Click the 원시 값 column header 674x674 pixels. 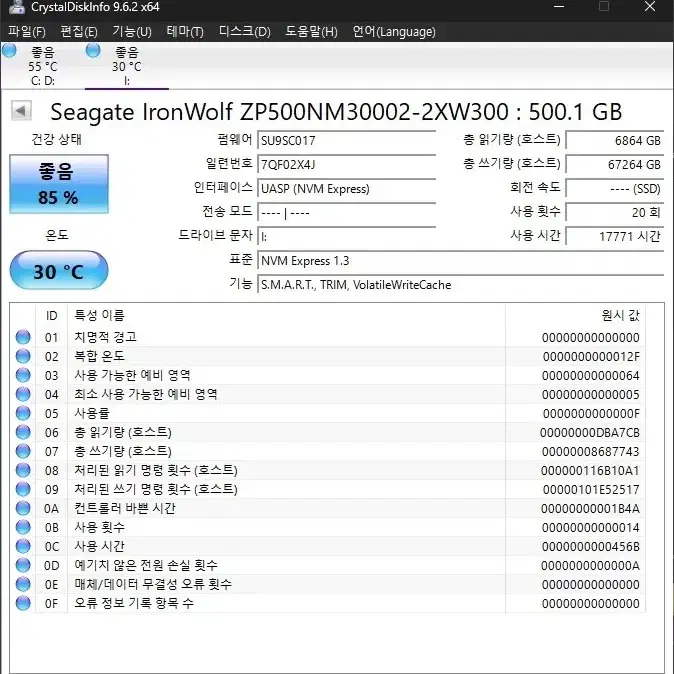click(576, 316)
